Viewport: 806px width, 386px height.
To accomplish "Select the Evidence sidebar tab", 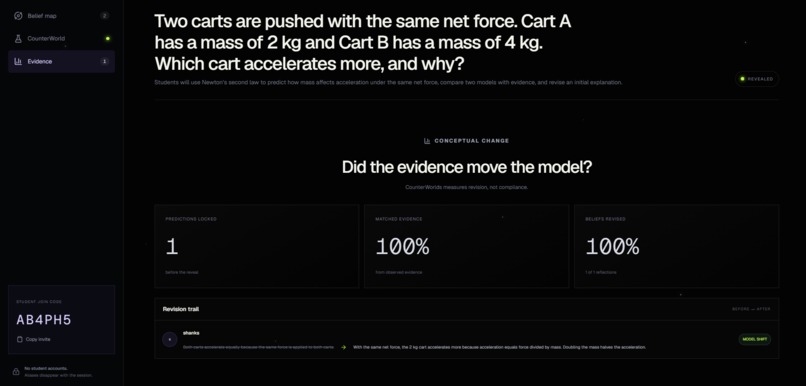I will (61, 62).
